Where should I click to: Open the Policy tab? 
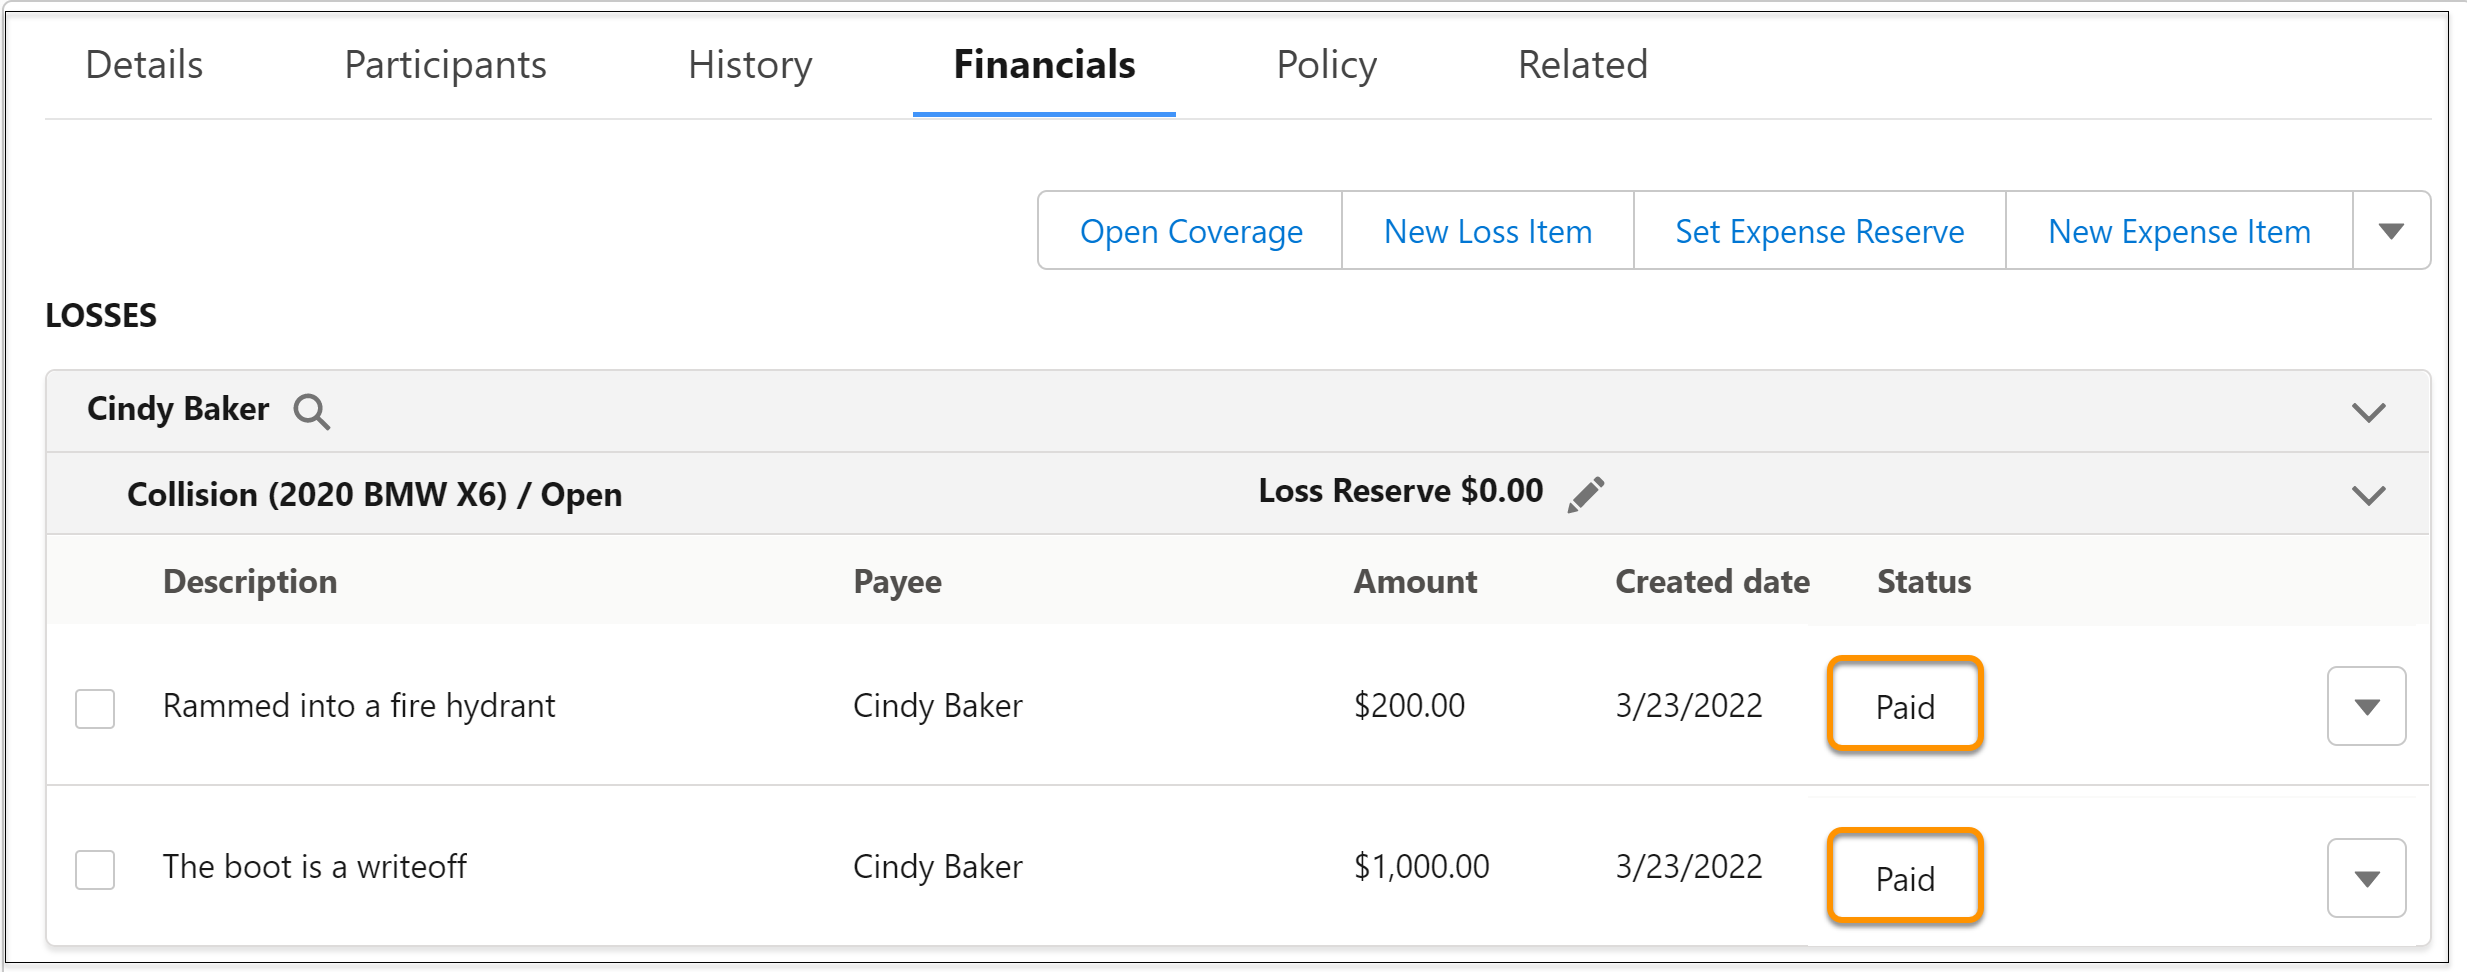coord(1326,65)
